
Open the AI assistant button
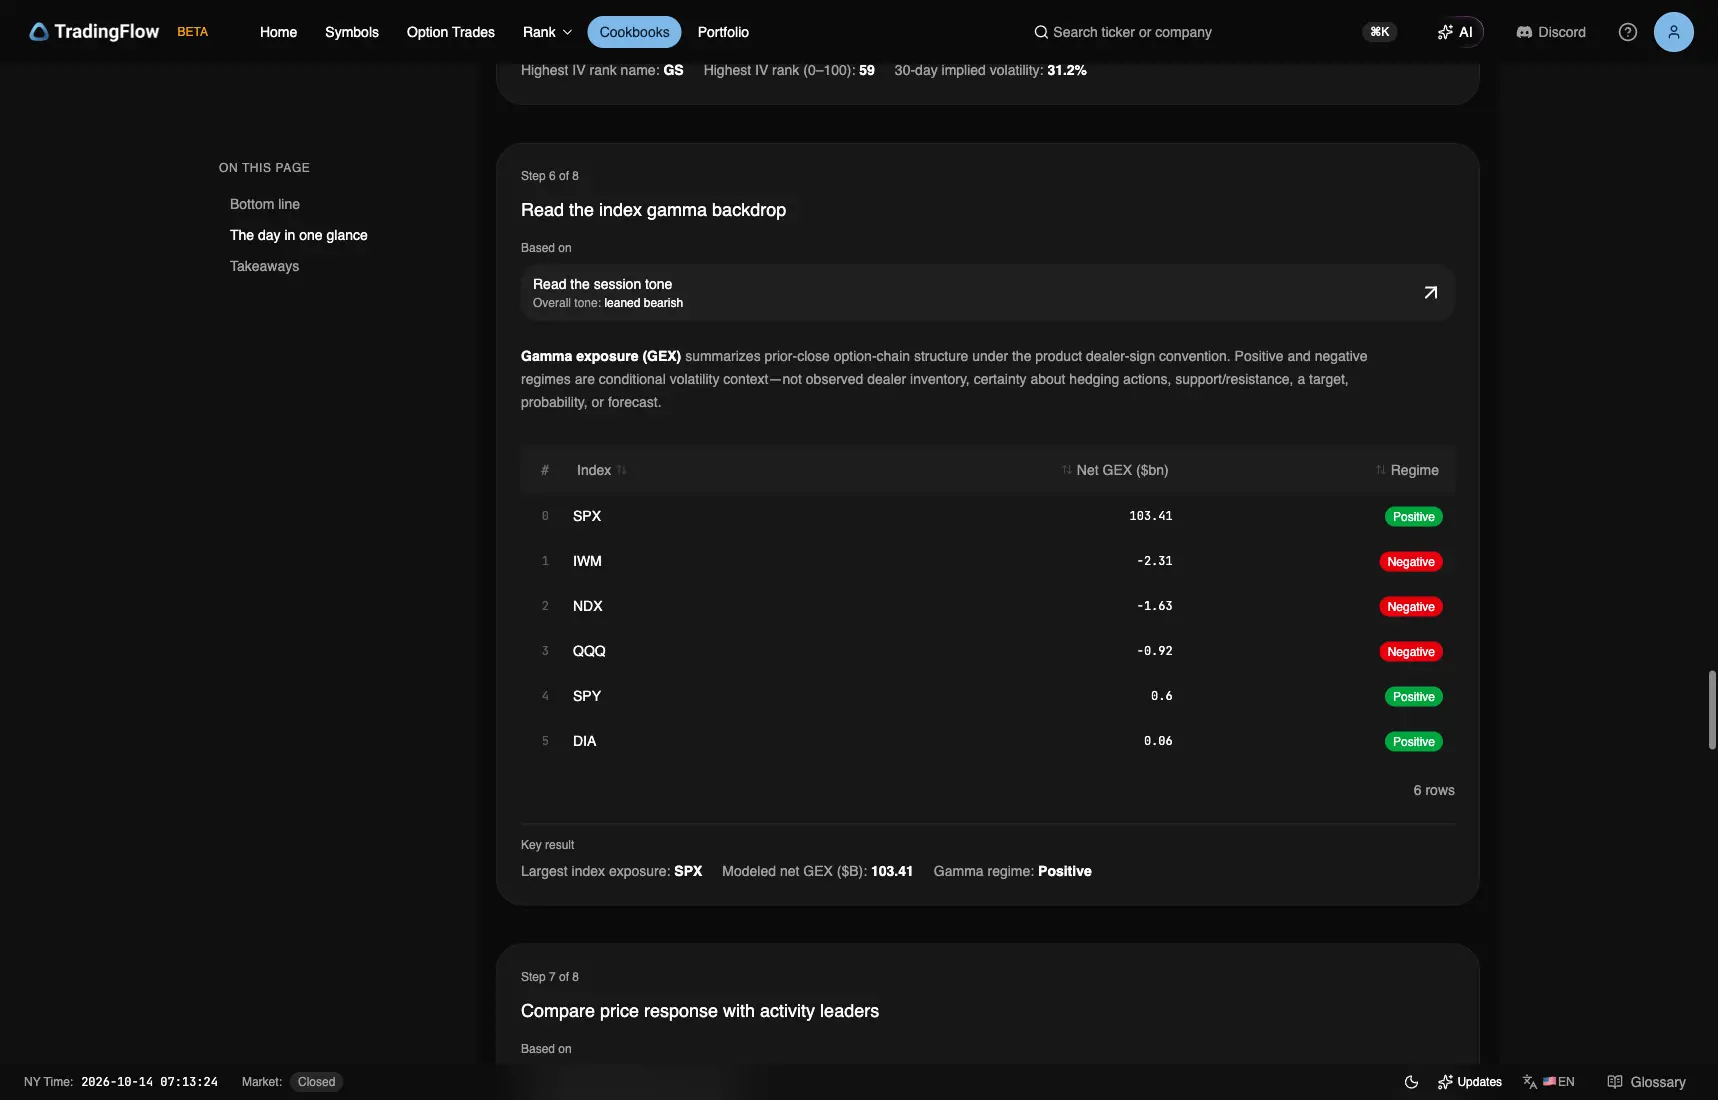point(1455,32)
